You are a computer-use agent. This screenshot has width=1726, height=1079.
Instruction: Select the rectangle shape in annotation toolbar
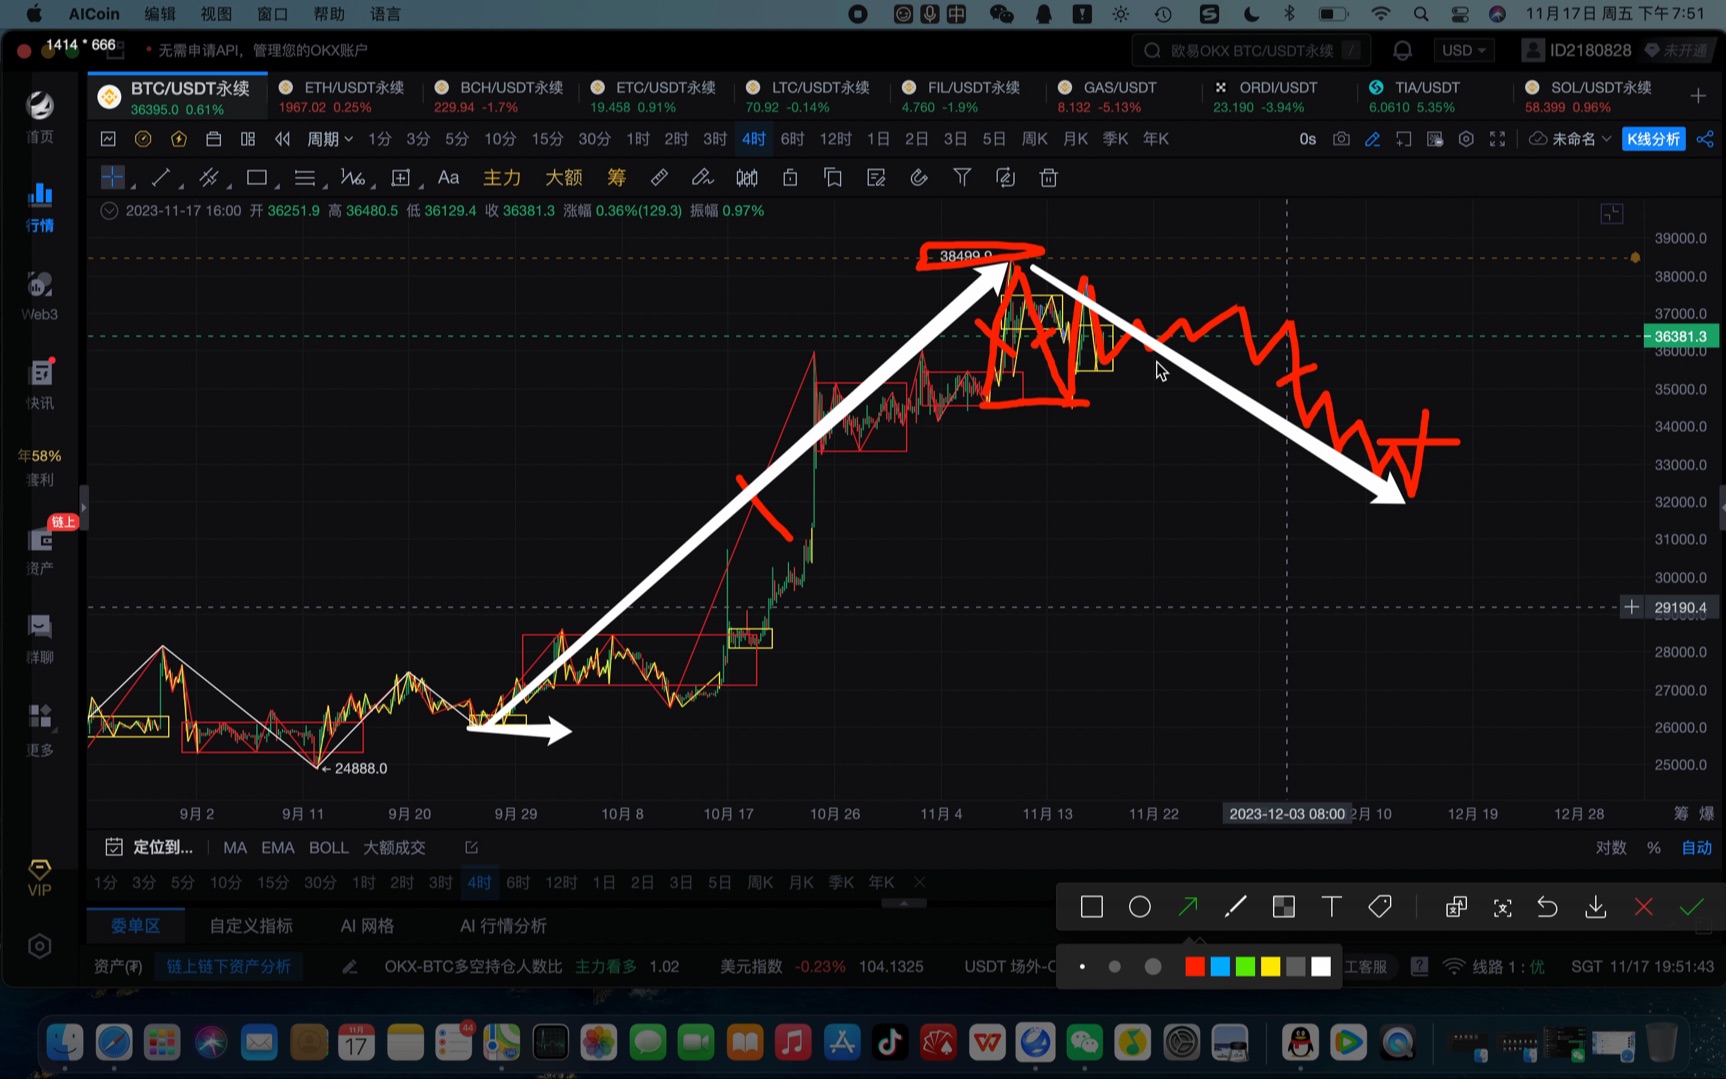pos(1091,907)
